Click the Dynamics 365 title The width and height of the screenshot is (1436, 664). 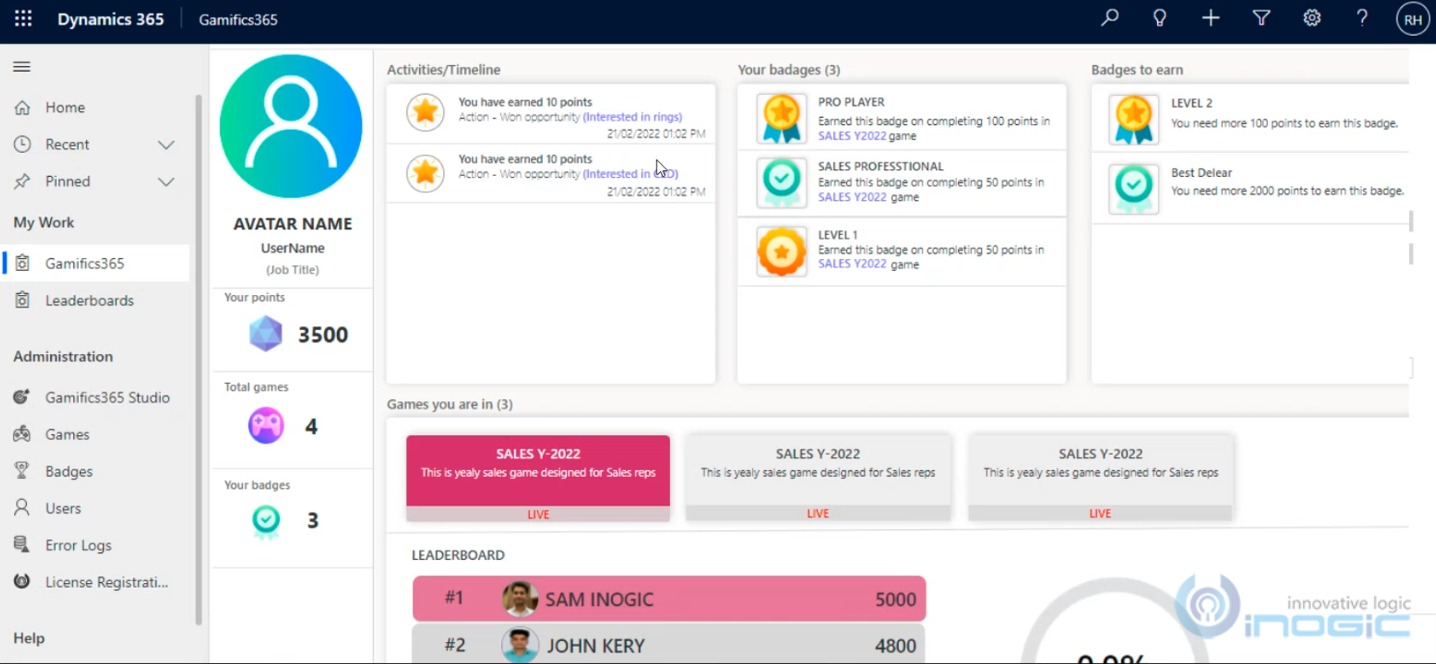click(x=110, y=19)
